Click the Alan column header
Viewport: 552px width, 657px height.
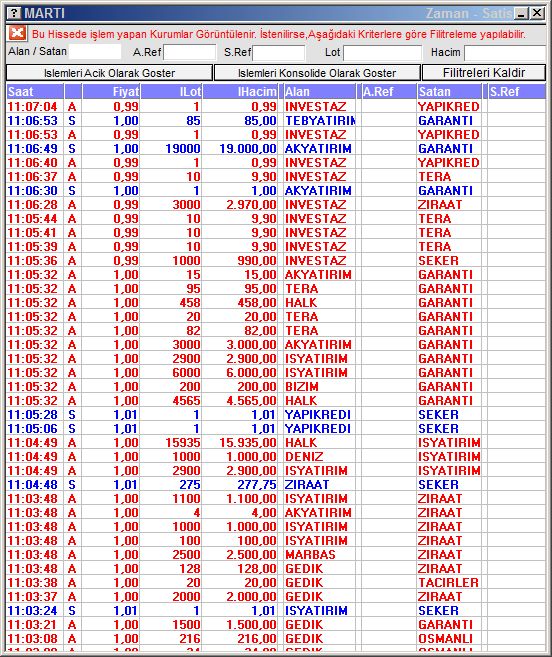click(319, 91)
